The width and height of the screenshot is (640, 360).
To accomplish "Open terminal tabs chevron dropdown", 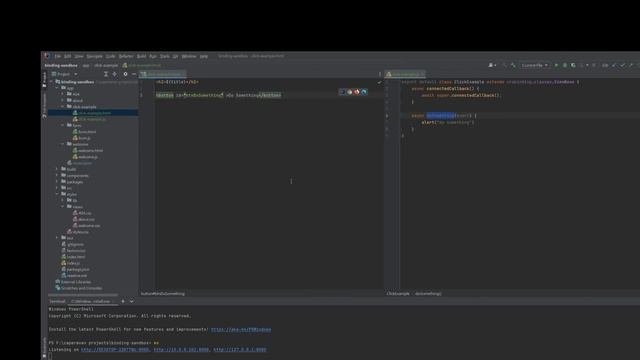I will 131,301.
